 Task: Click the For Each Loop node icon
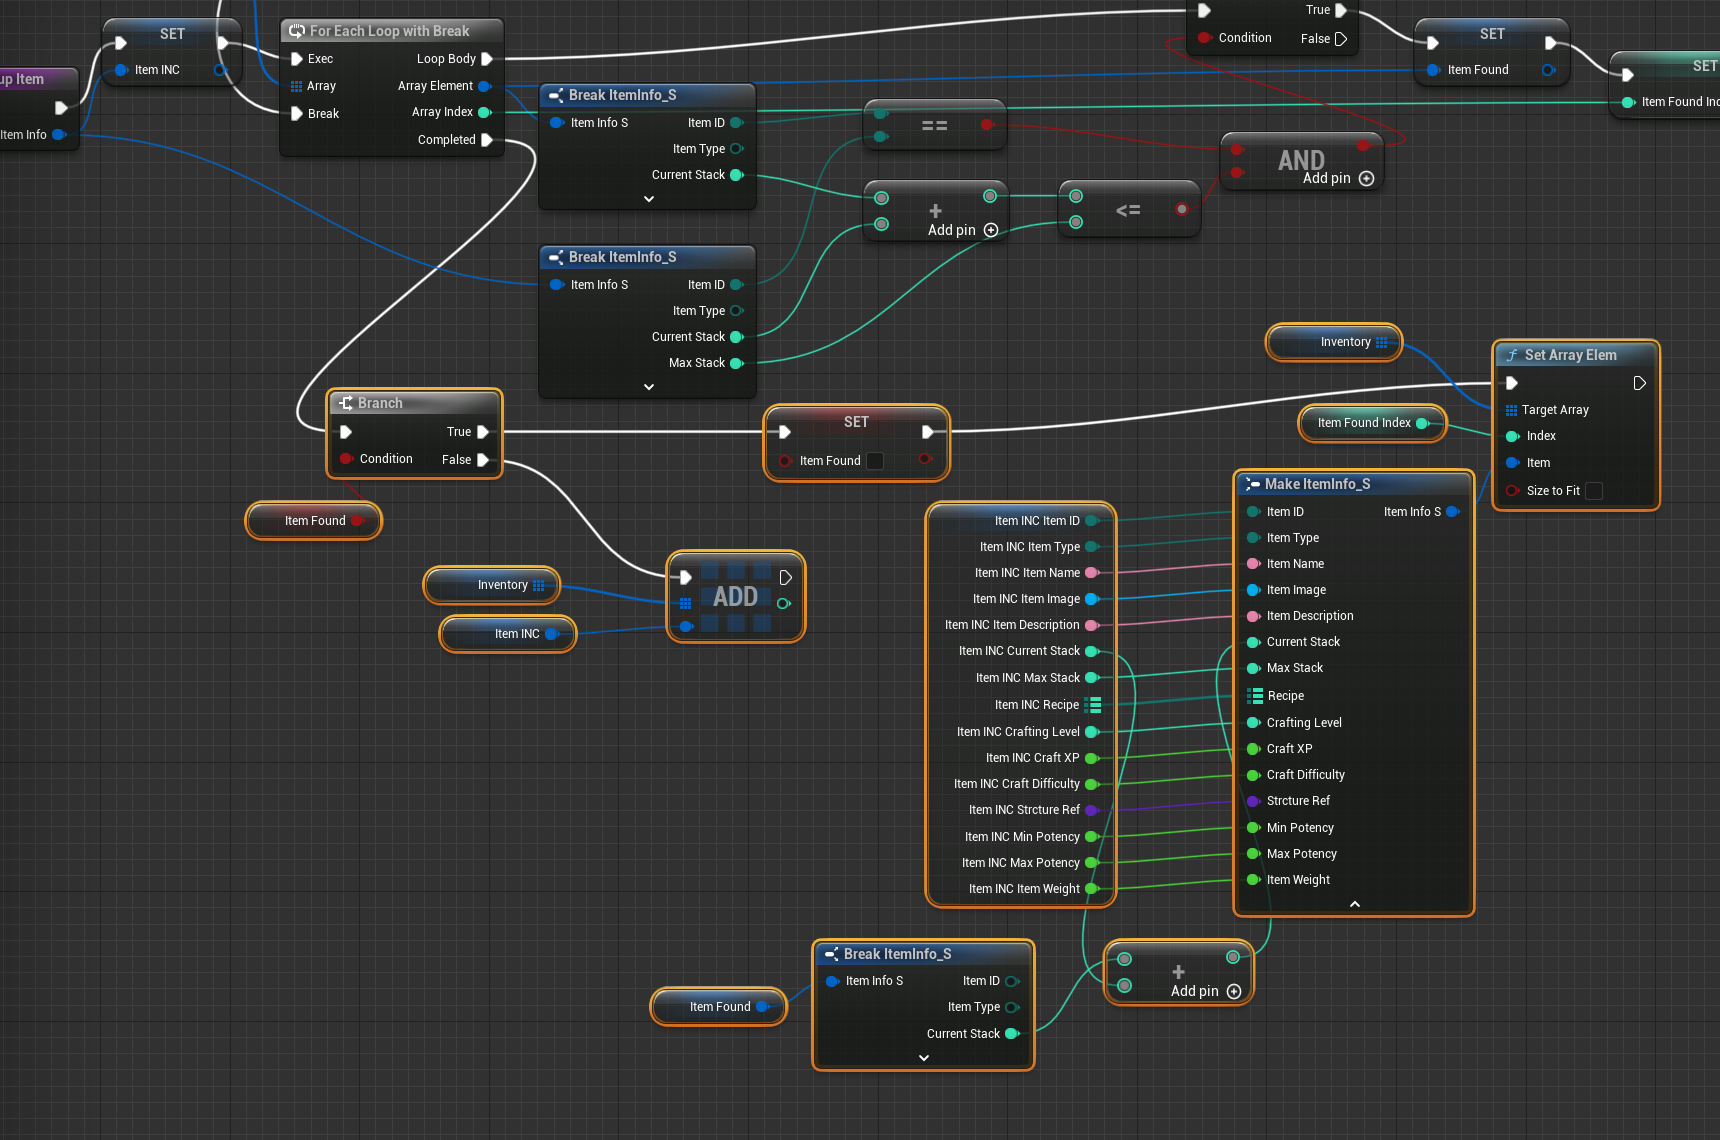tap(296, 31)
